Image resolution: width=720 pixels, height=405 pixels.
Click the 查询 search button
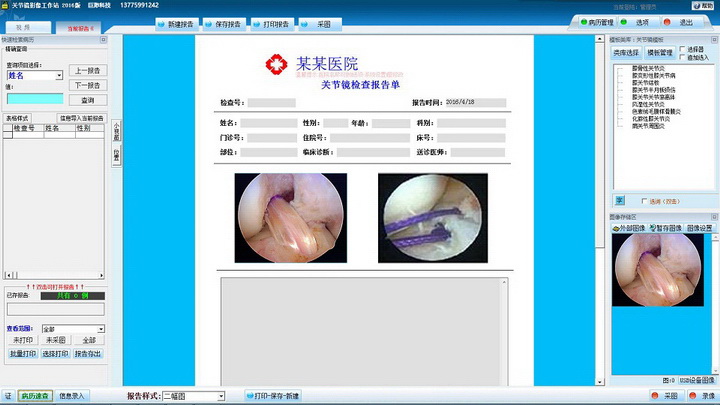point(88,100)
